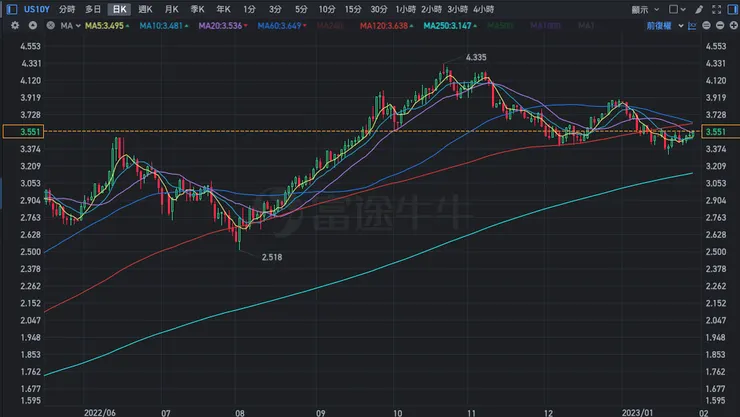
Task: Choose the 10分 interval
Action: pyautogui.click(x=327, y=9)
